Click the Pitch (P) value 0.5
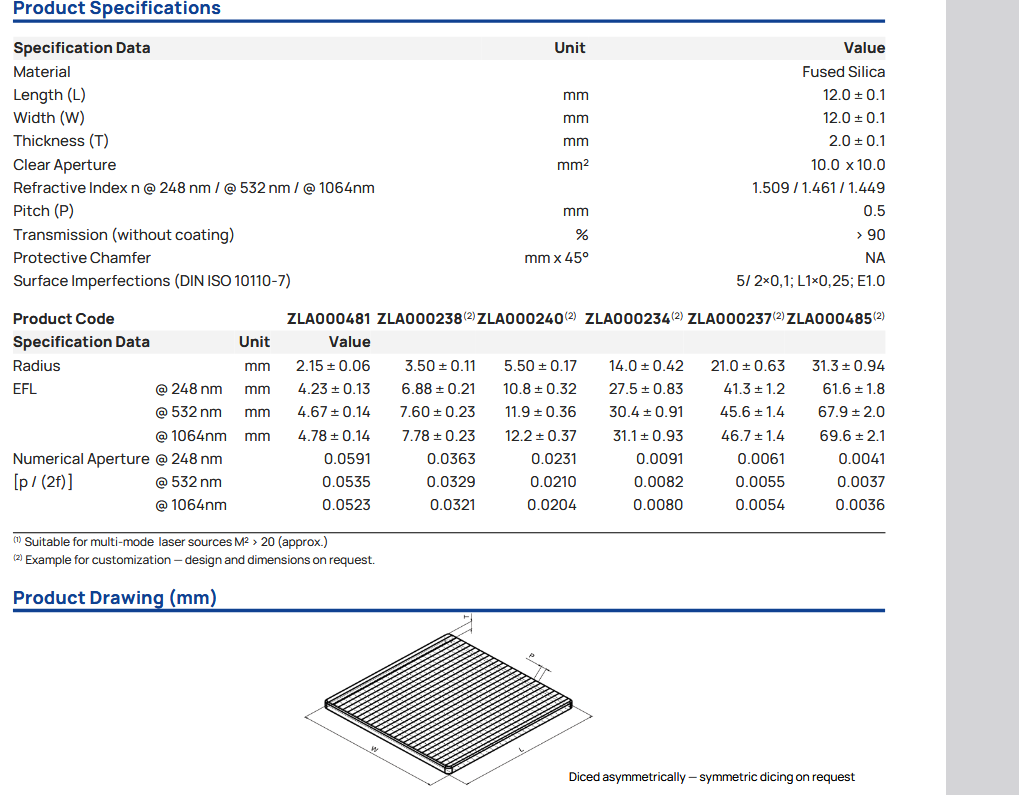The image size is (1019, 795). click(x=874, y=211)
